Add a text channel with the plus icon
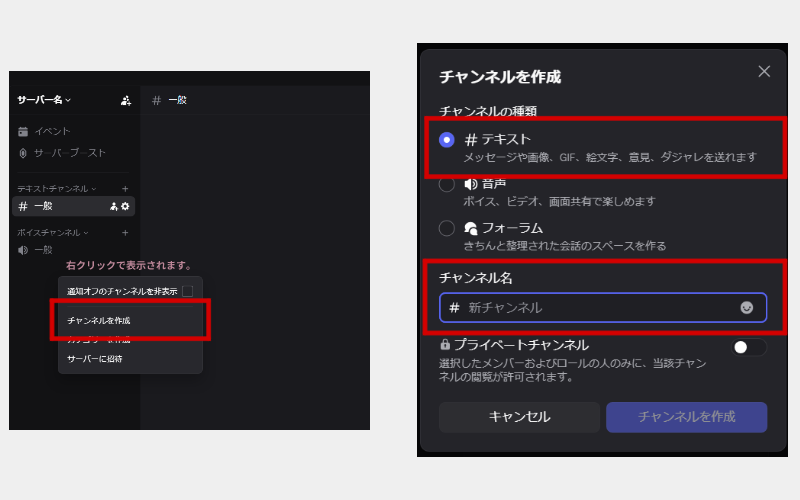 125,189
